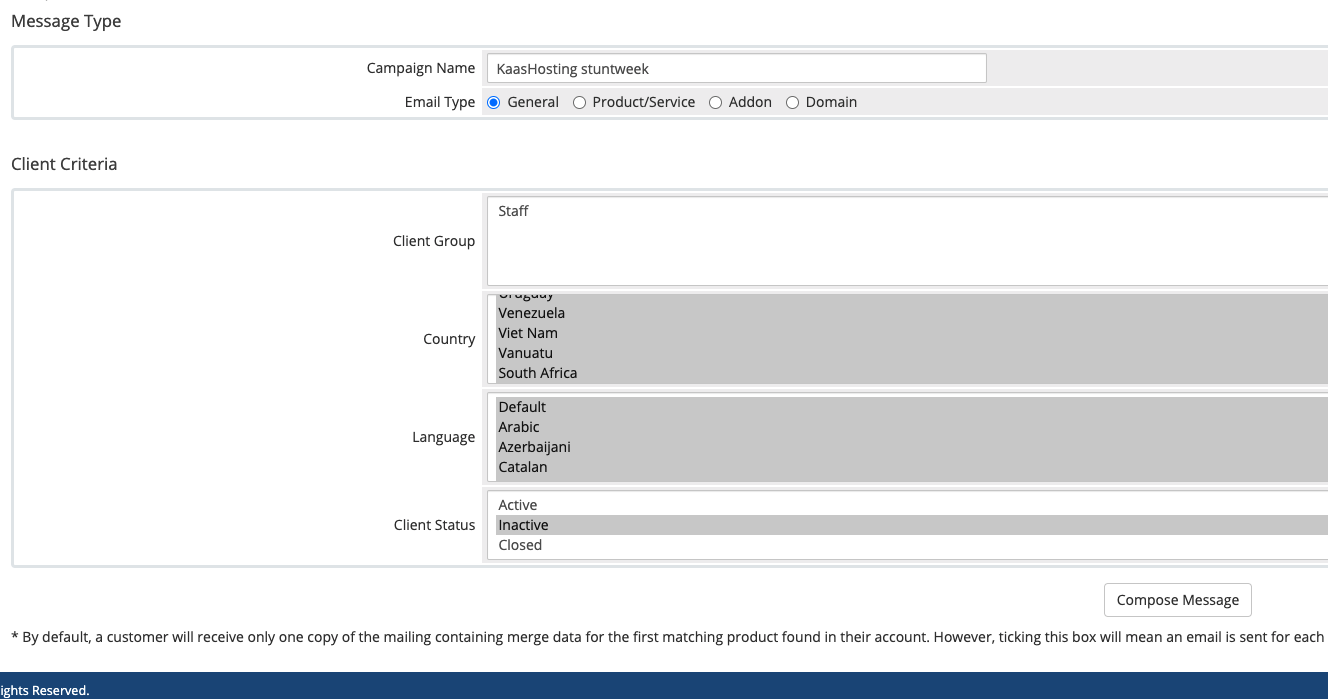Choose Staff in Client Group list
This screenshot has width=1328, height=699.
[514, 211]
